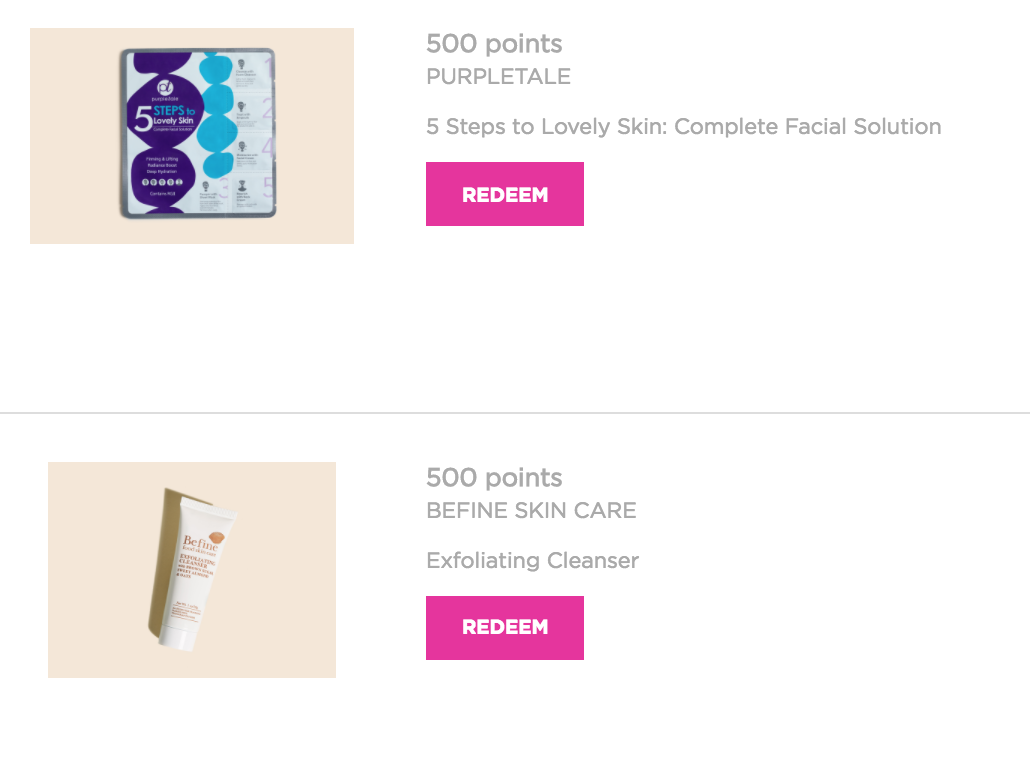Click the white cap of the Befine tube
The width and height of the screenshot is (1030, 758).
(178, 639)
